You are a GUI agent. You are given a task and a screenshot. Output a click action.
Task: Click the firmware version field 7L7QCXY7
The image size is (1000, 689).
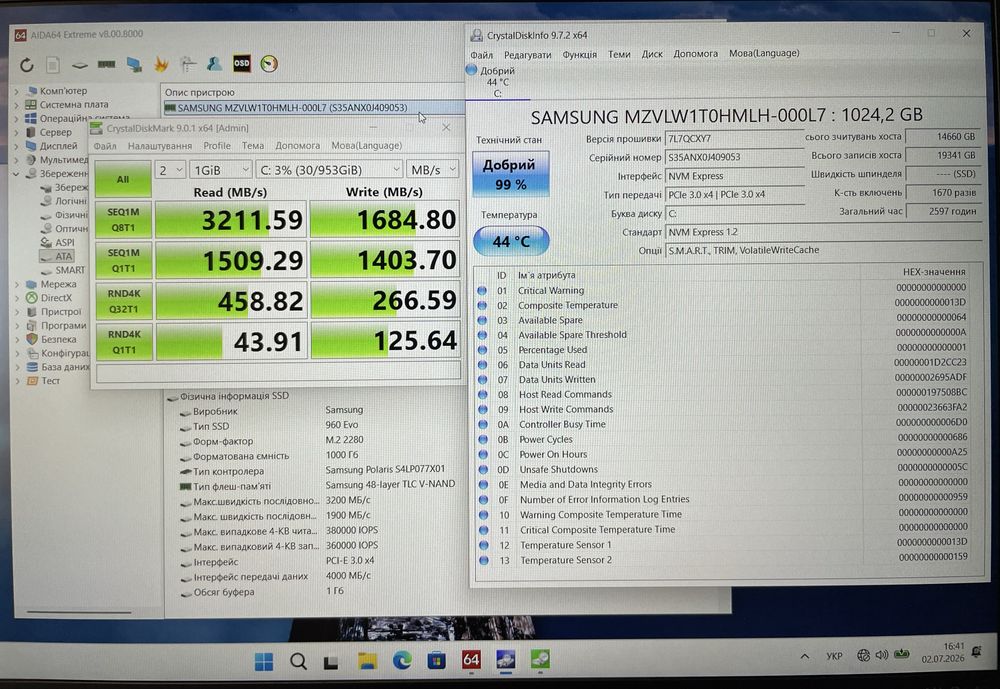point(734,138)
